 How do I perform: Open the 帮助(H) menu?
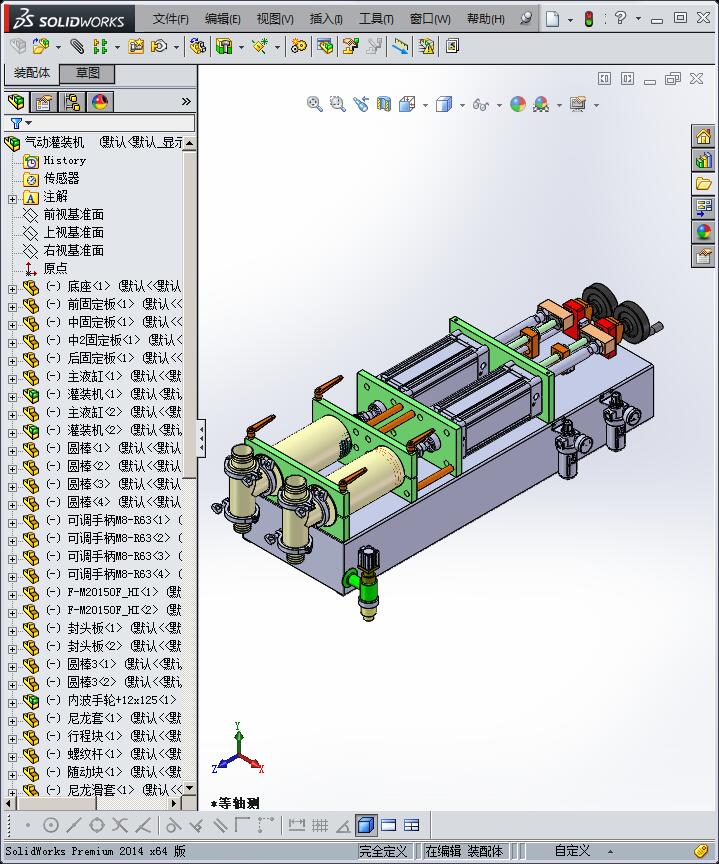point(485,19)
